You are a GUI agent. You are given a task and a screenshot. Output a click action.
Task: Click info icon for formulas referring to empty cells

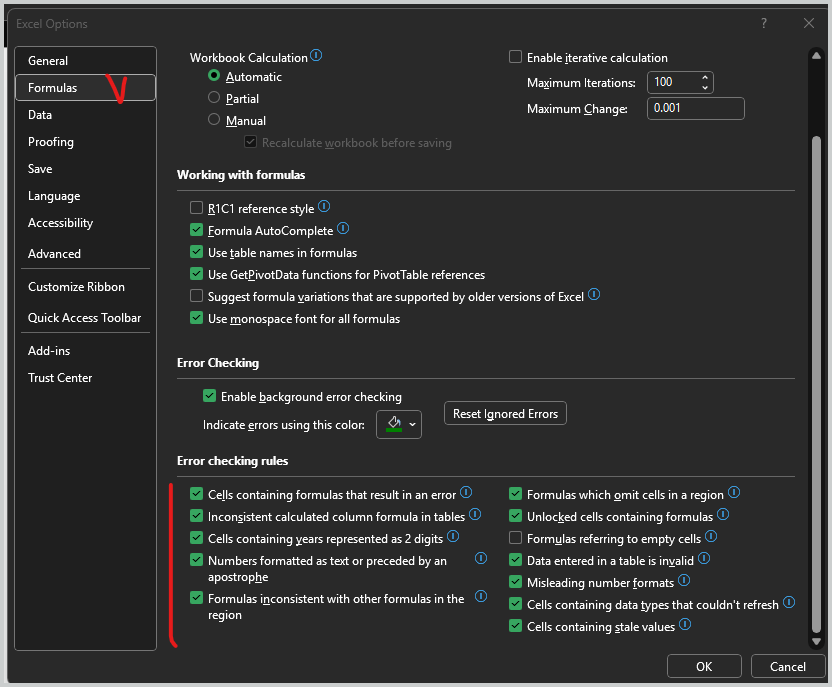[711, 536]
